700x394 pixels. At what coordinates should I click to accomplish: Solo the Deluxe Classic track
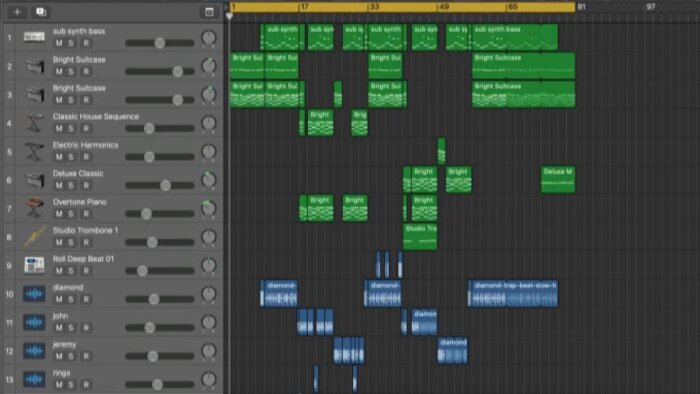(71, 186)
